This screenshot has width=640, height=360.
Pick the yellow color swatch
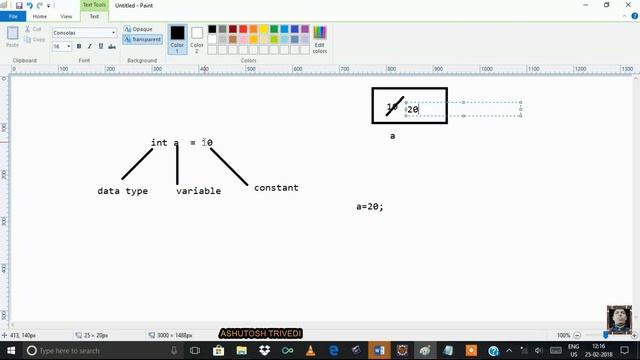(x=264, y=29)
